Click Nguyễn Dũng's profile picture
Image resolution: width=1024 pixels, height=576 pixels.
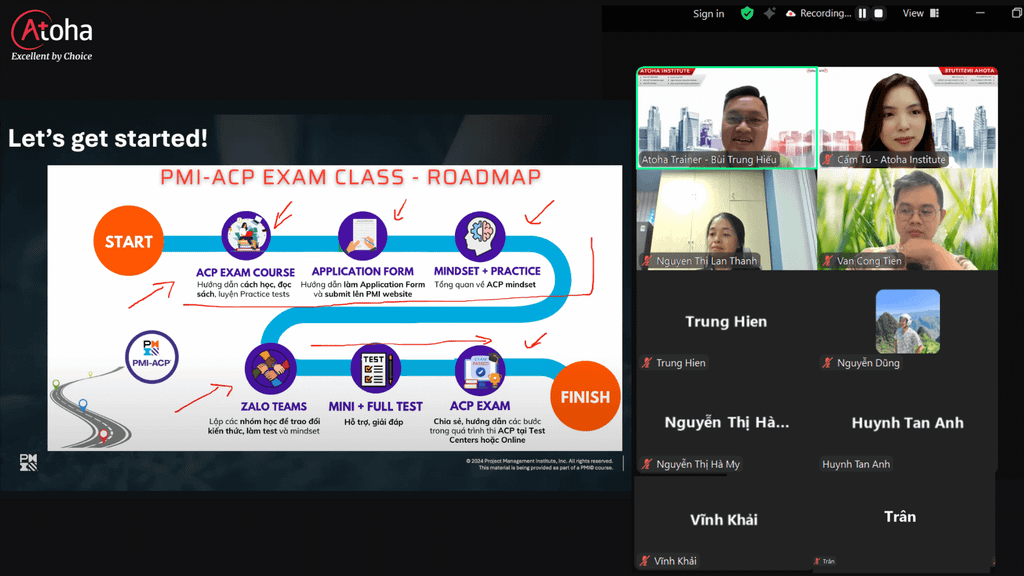(908, 321)
